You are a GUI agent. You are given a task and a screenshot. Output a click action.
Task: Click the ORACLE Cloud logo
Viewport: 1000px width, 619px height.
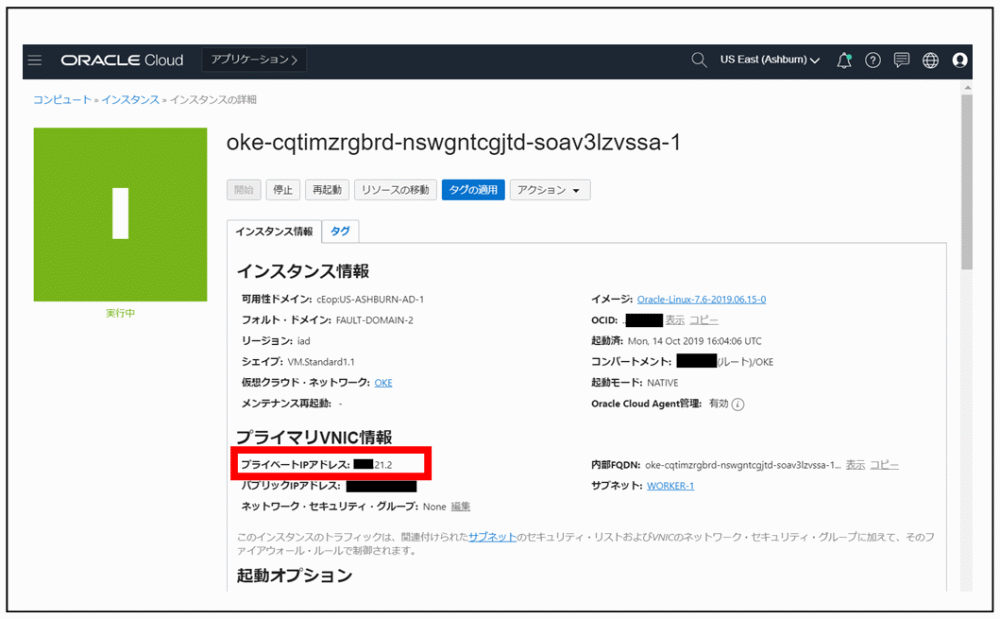122,60
